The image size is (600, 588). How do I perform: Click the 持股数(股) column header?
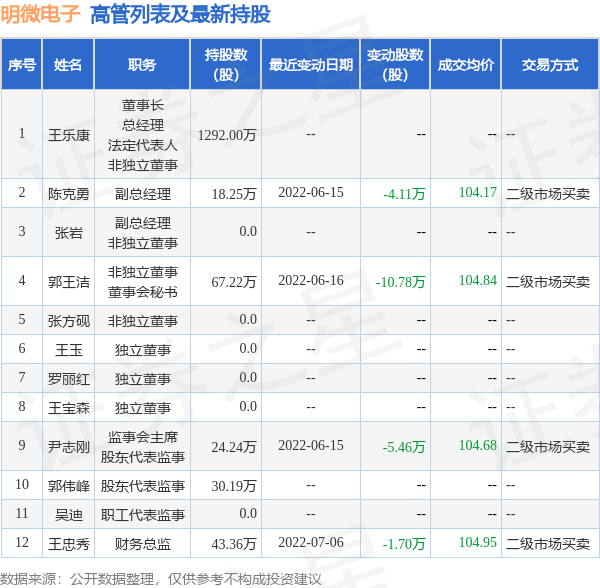coord(226,65)
